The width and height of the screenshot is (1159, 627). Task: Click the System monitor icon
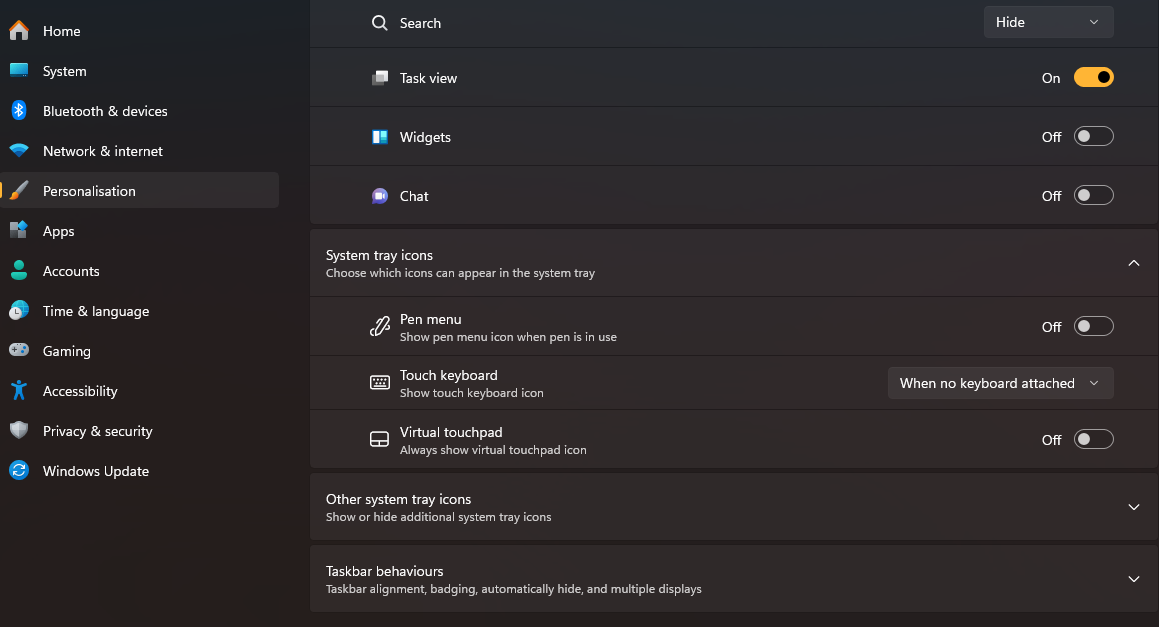click(18, 70)
